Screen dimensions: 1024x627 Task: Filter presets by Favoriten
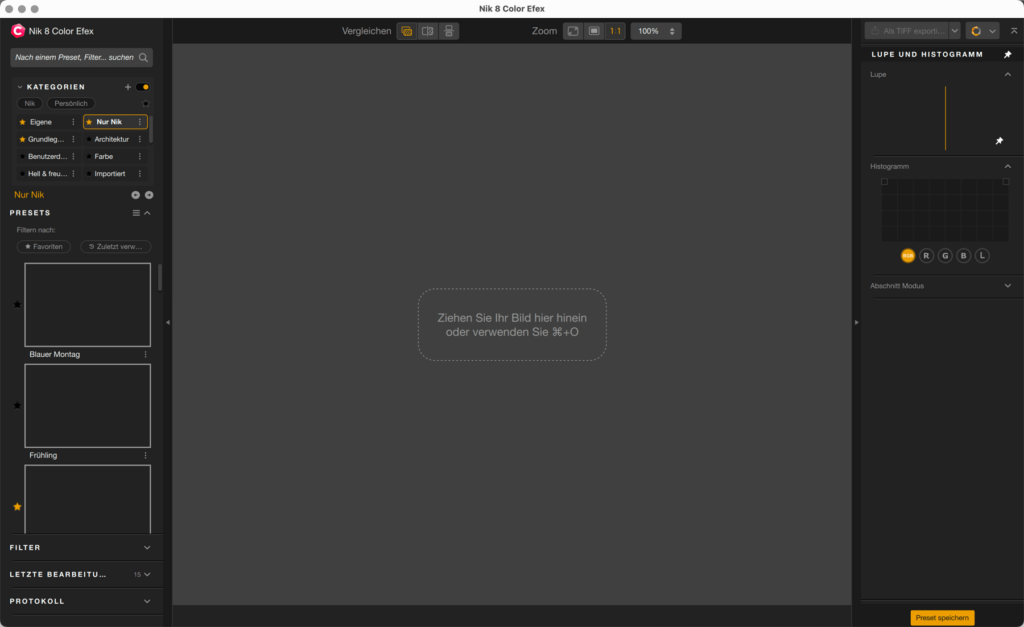(x=44, y=247)
